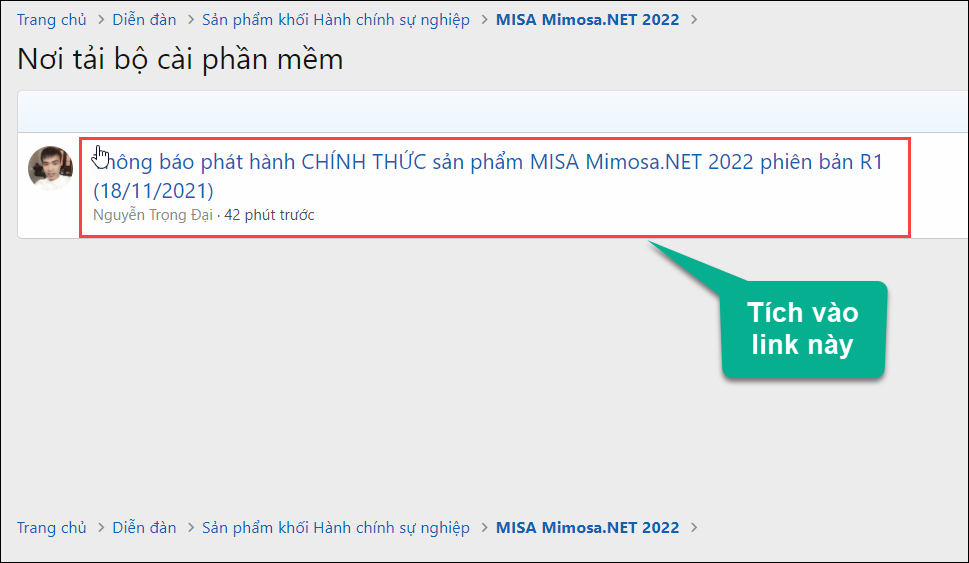Click chevron after top 'Trang chủ' breadcrumb

pyautogui.click(x=101, y=20)
